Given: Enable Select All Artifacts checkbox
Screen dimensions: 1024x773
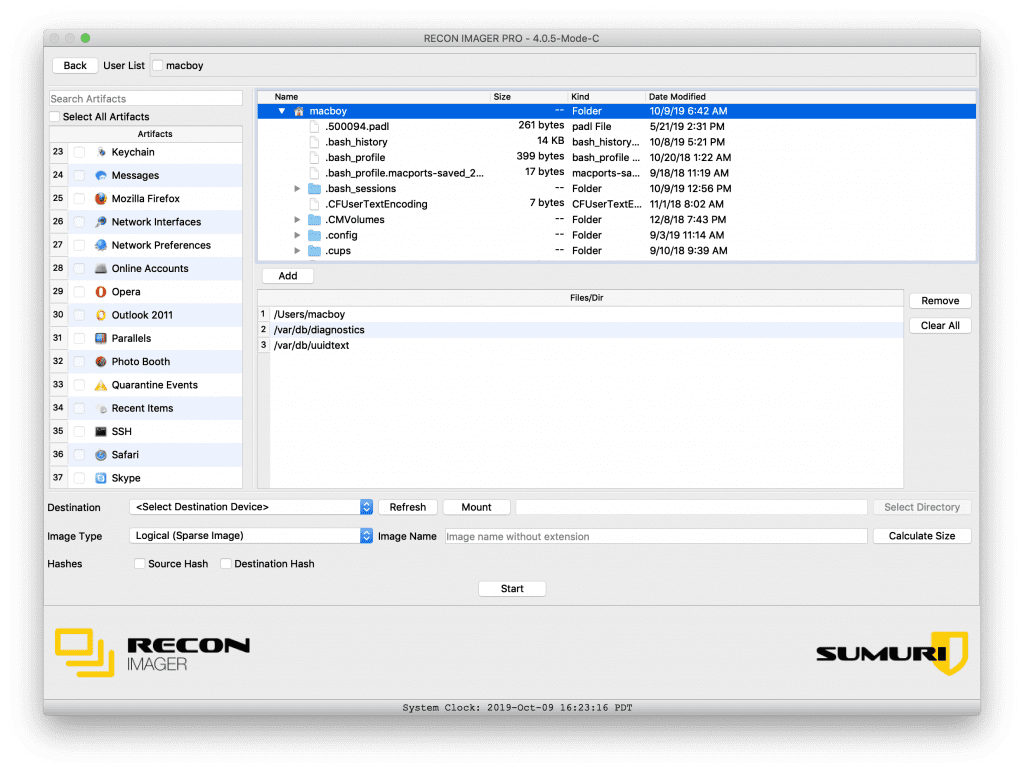Looking at the screenshot, I should coord(55,117).
